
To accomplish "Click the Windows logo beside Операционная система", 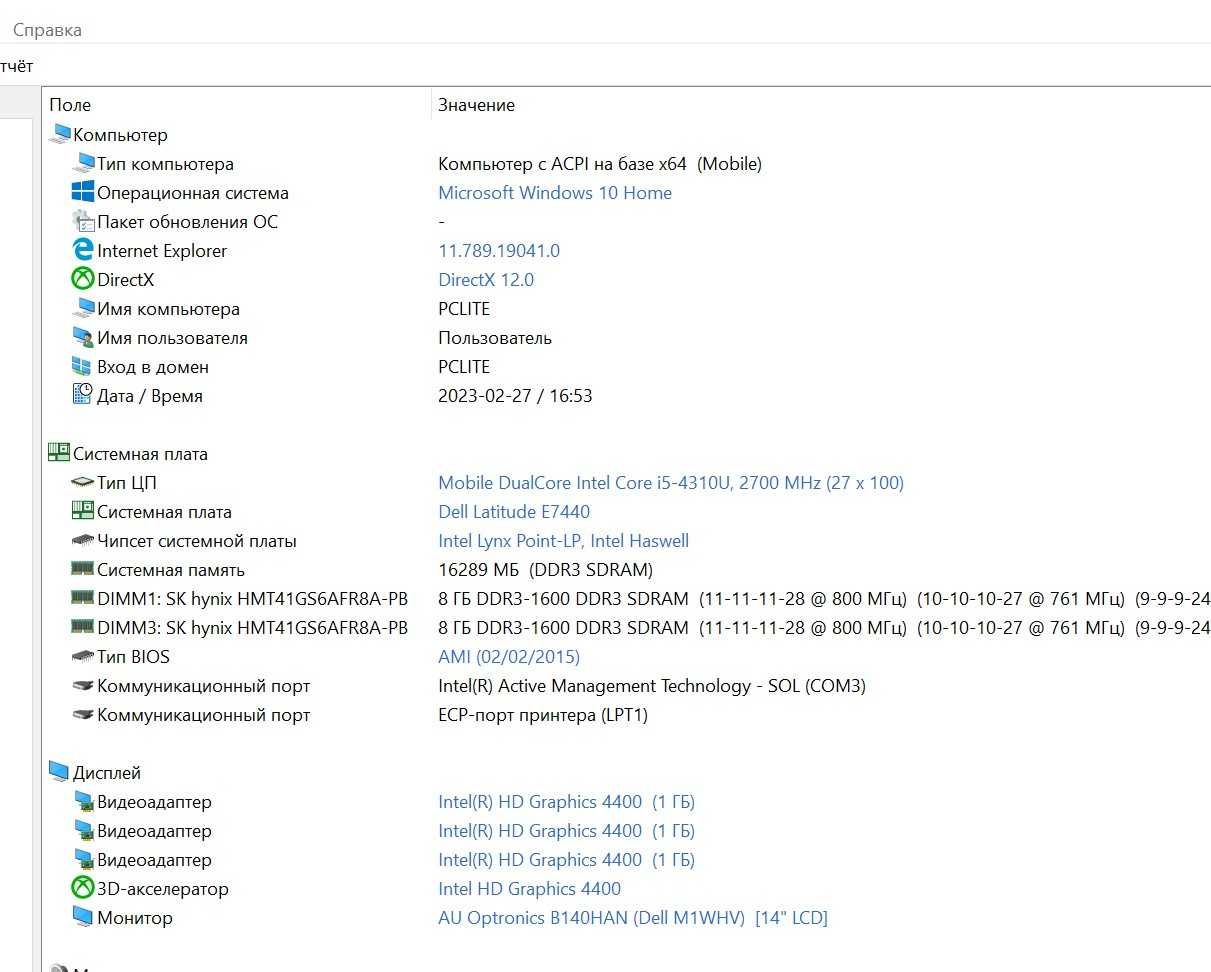I will tap(83, 192).
